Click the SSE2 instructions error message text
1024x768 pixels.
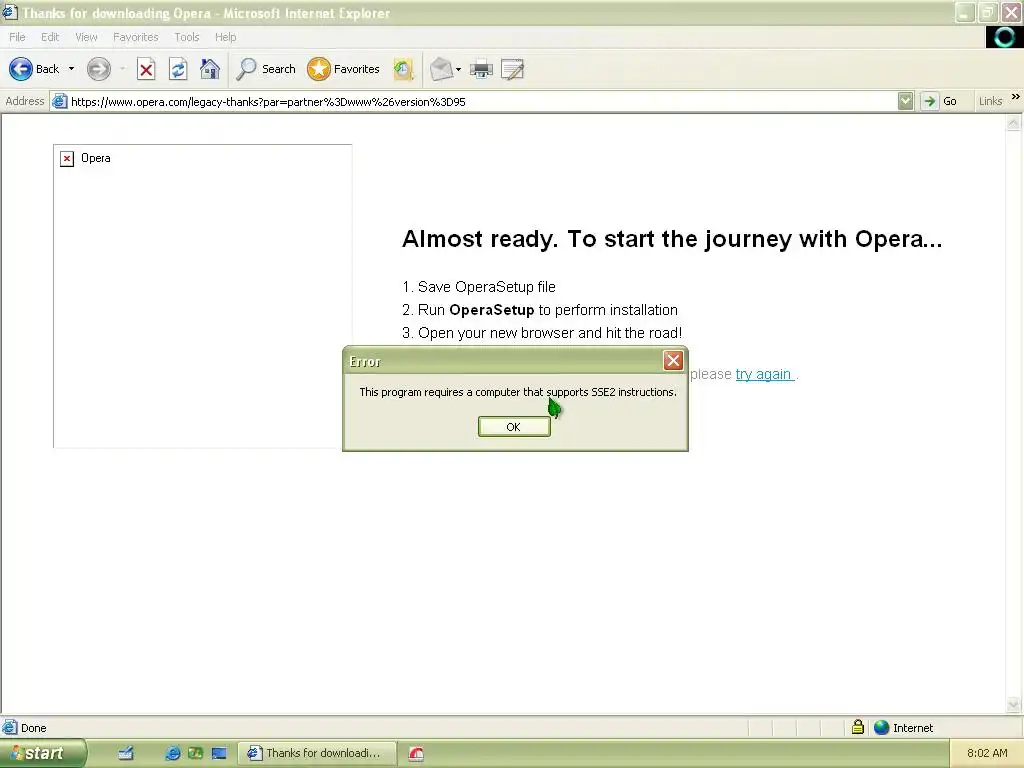[x=518, y=392]
